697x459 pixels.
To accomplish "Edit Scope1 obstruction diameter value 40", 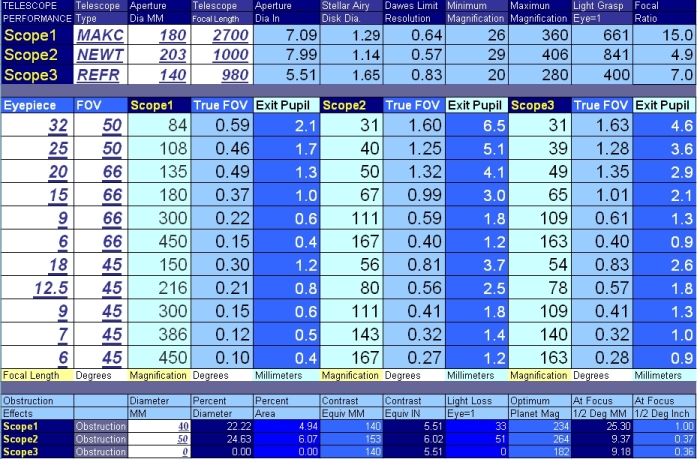I will pos(159,426).
